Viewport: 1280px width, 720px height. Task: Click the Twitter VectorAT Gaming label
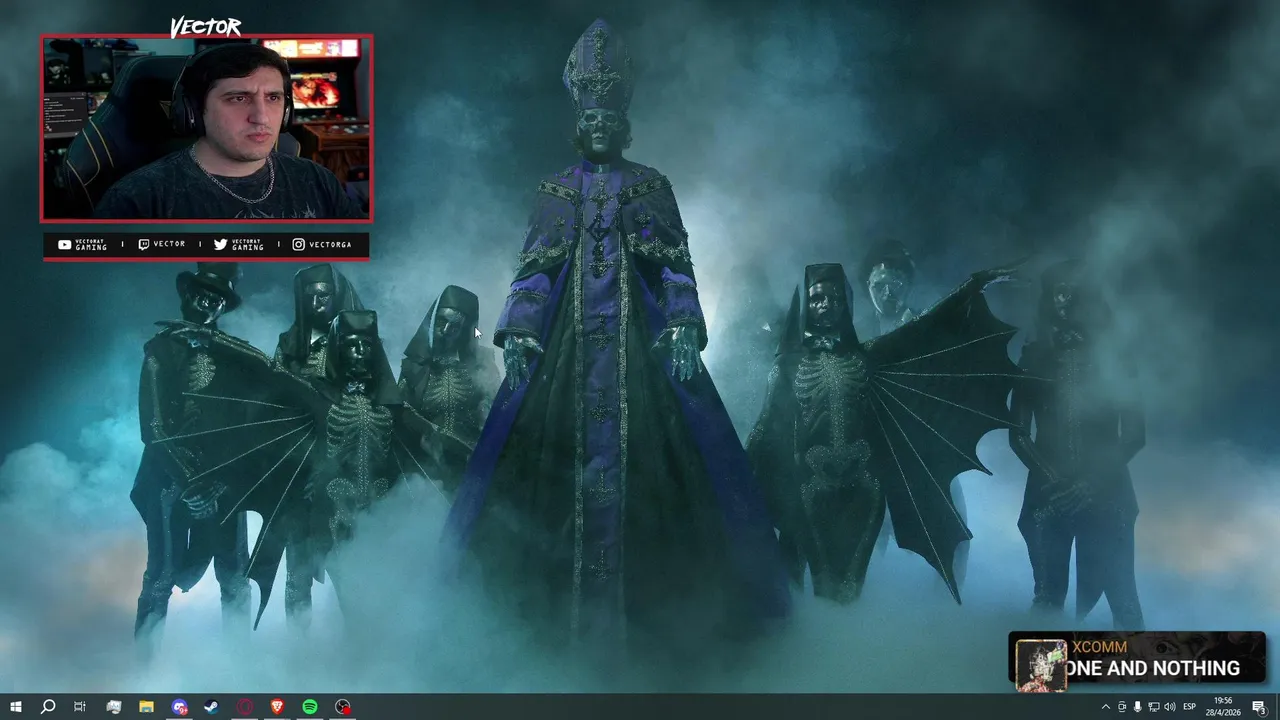tap(239, 244)
